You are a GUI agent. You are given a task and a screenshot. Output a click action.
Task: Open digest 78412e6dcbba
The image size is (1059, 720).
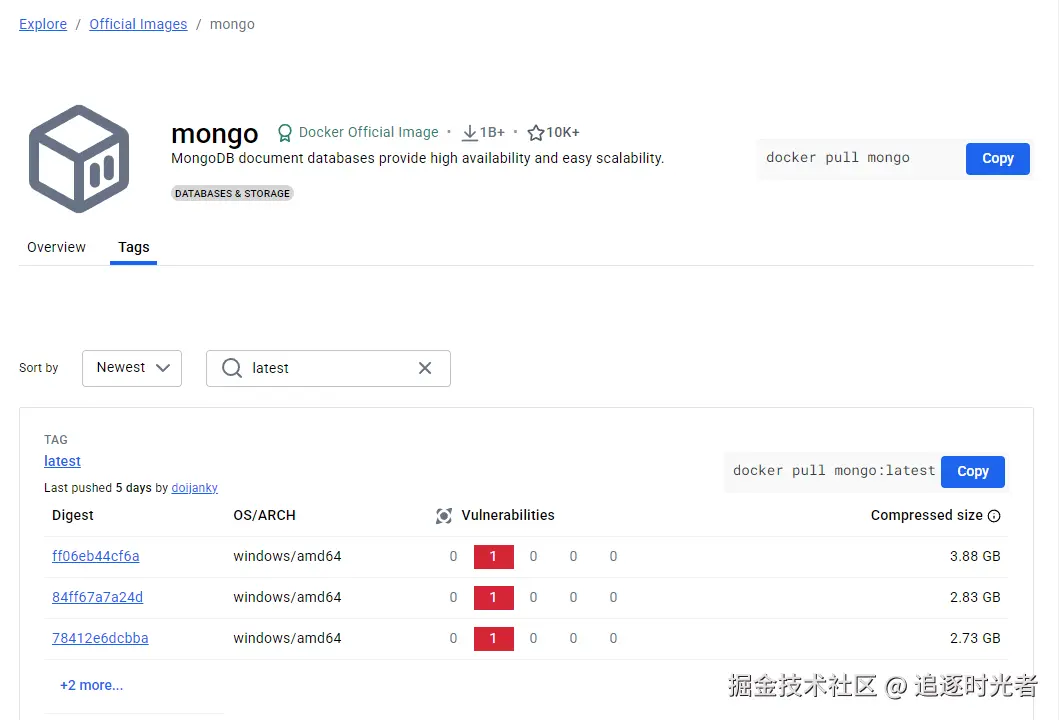[x=100, y=638]
